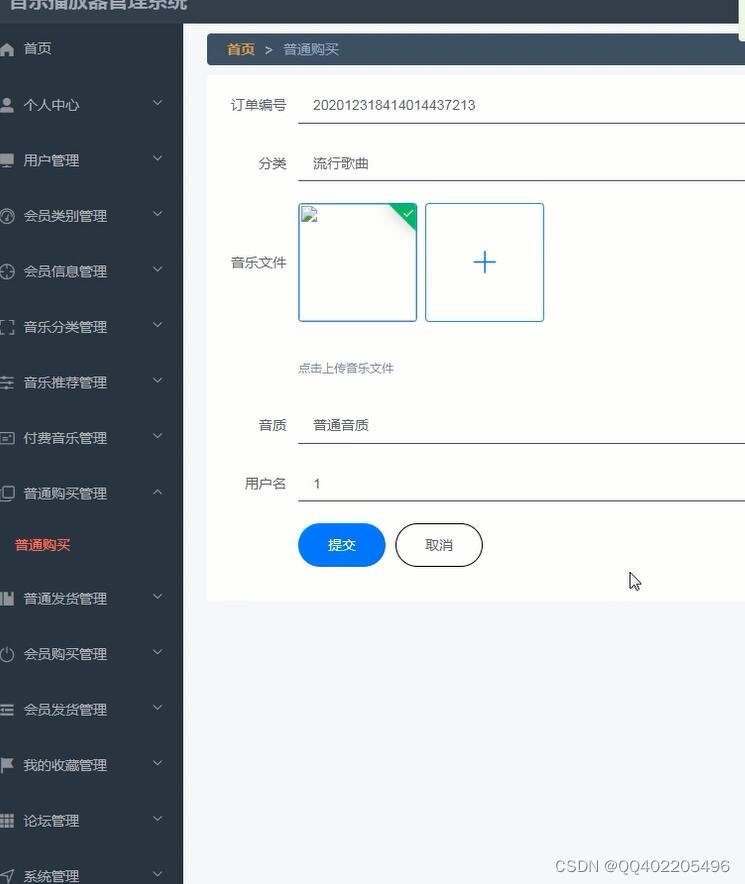
Task: Go to 首页 via breadcrumb link
Action: click(241, 50)
